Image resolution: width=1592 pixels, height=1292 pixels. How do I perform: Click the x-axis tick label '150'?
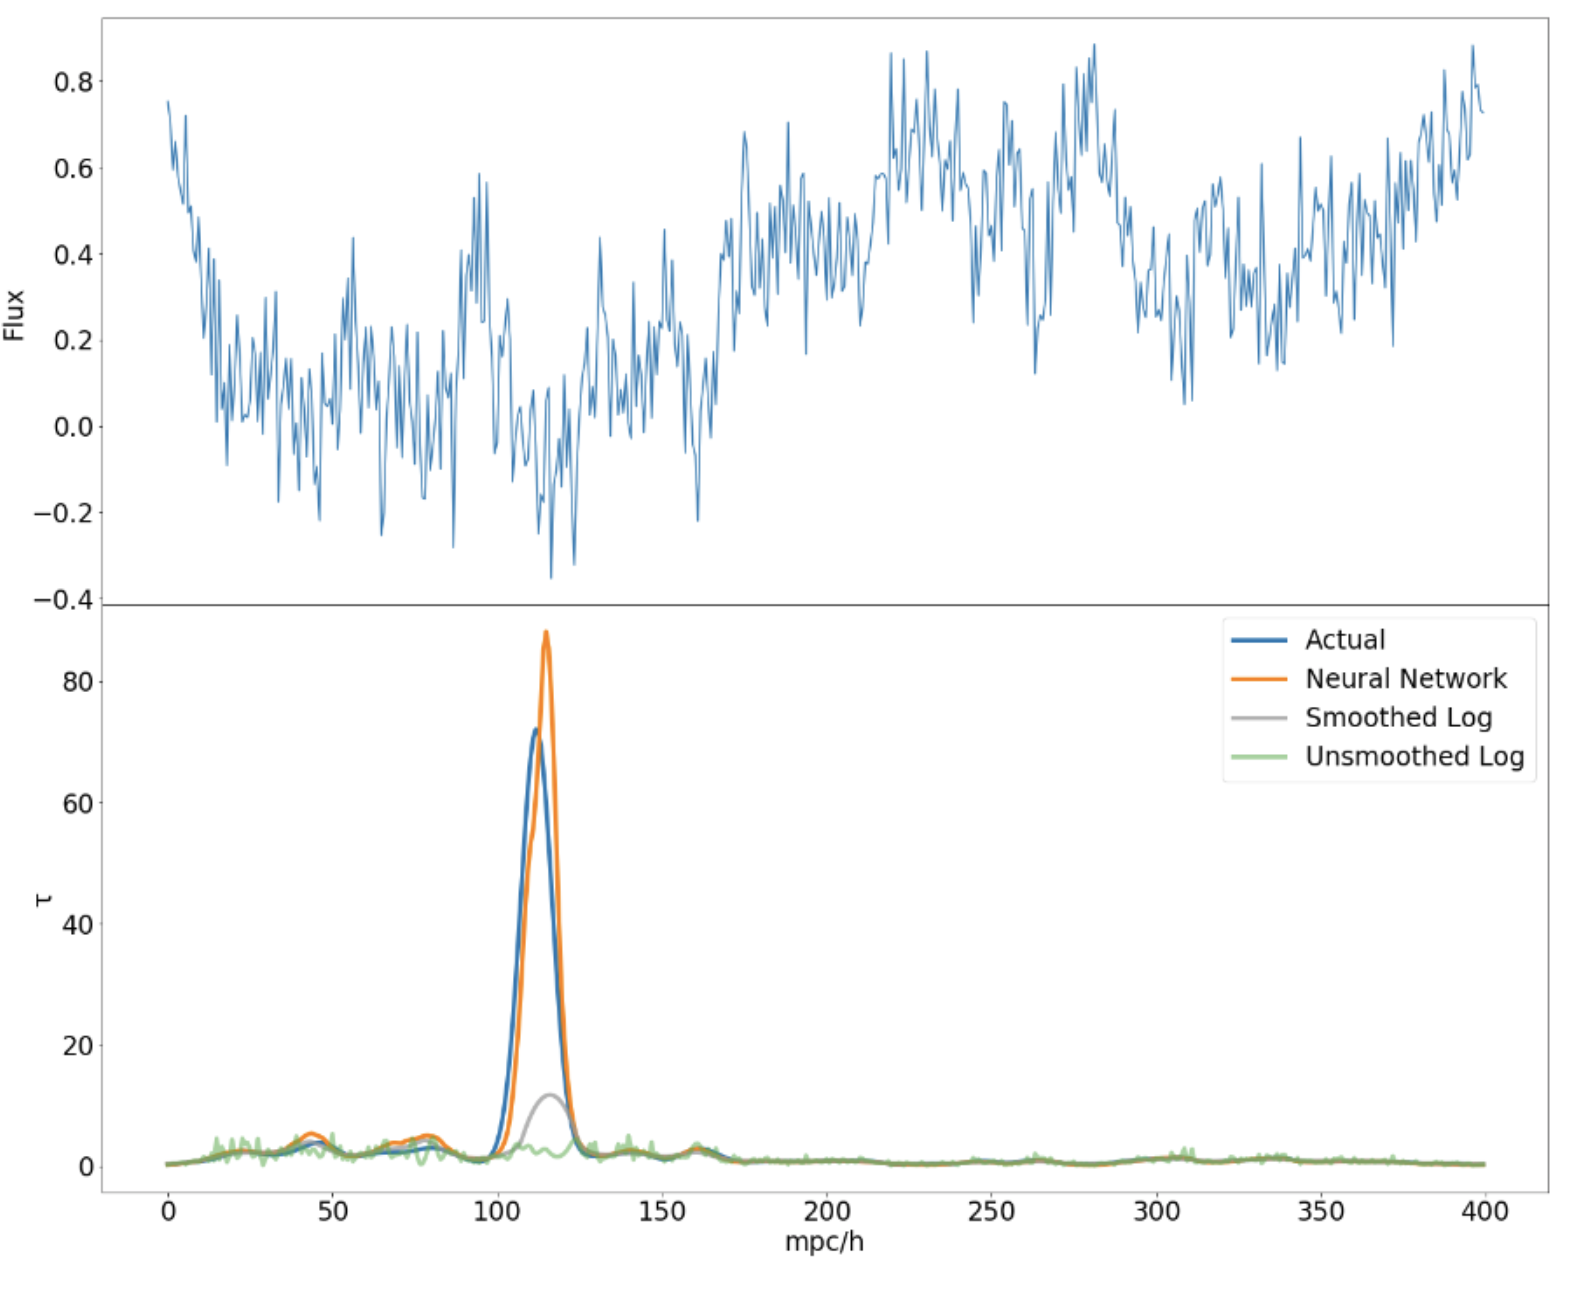tap(662, 1212)
